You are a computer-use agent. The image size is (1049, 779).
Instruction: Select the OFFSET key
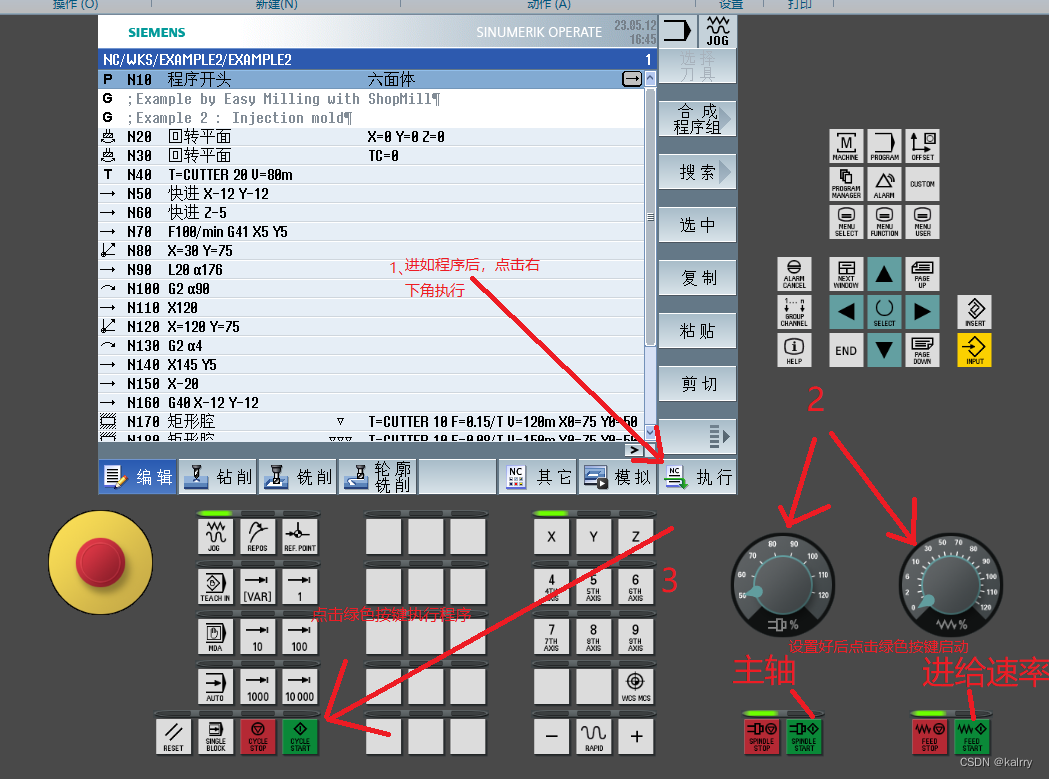[923, 147]
